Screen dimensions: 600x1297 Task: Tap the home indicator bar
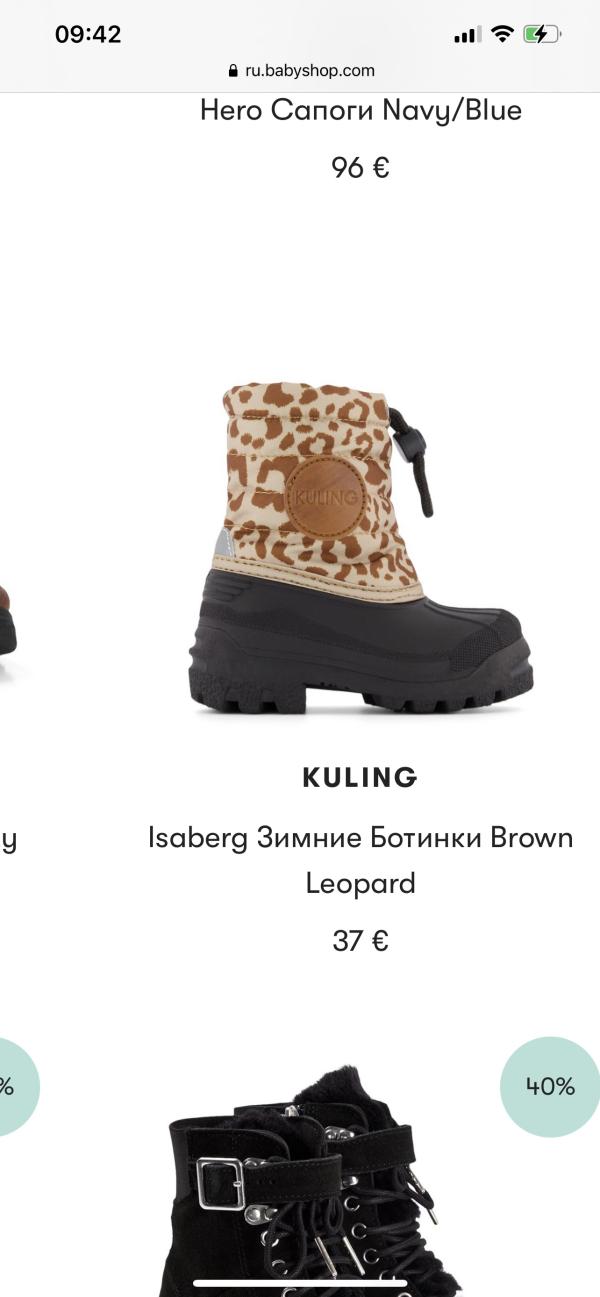click(x=300, y=1283)
